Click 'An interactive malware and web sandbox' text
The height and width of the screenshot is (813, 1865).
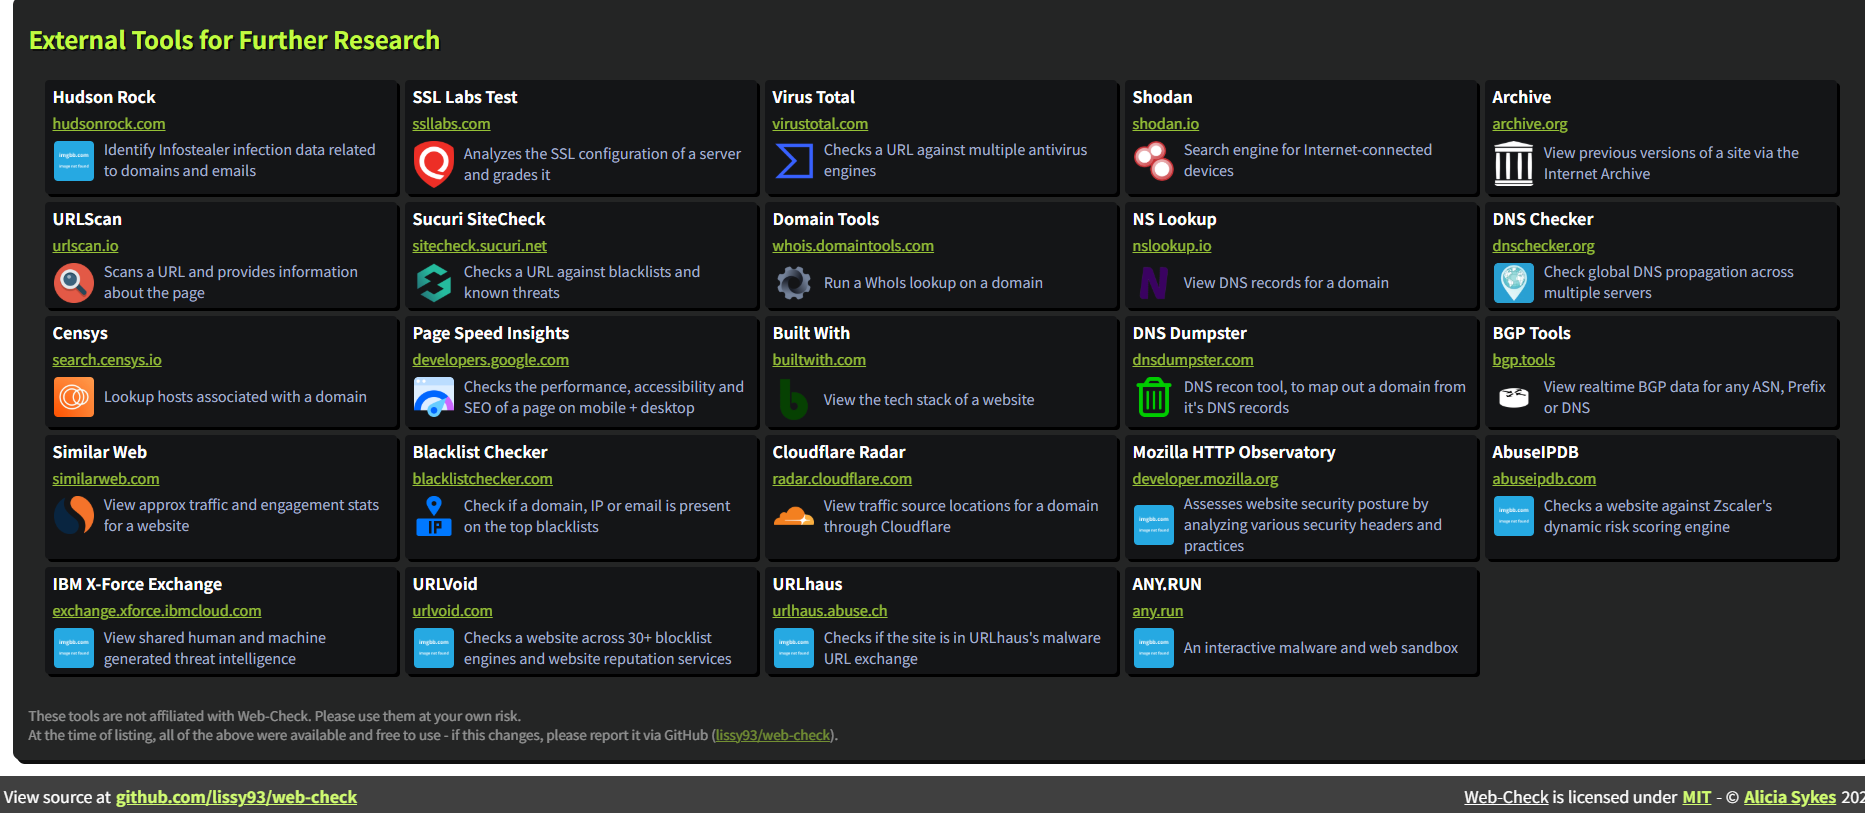pos(1321,648)
